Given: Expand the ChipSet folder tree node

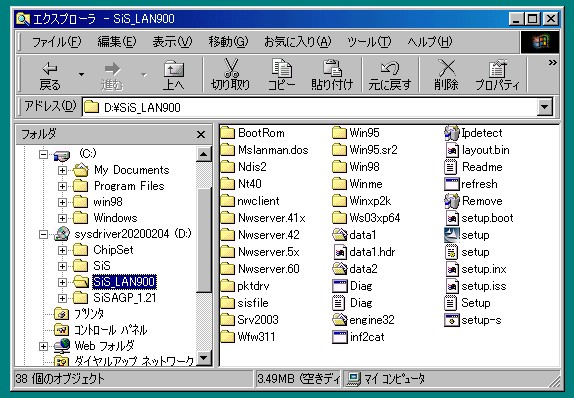Looking at the screenshot, I should coord(62,250).
